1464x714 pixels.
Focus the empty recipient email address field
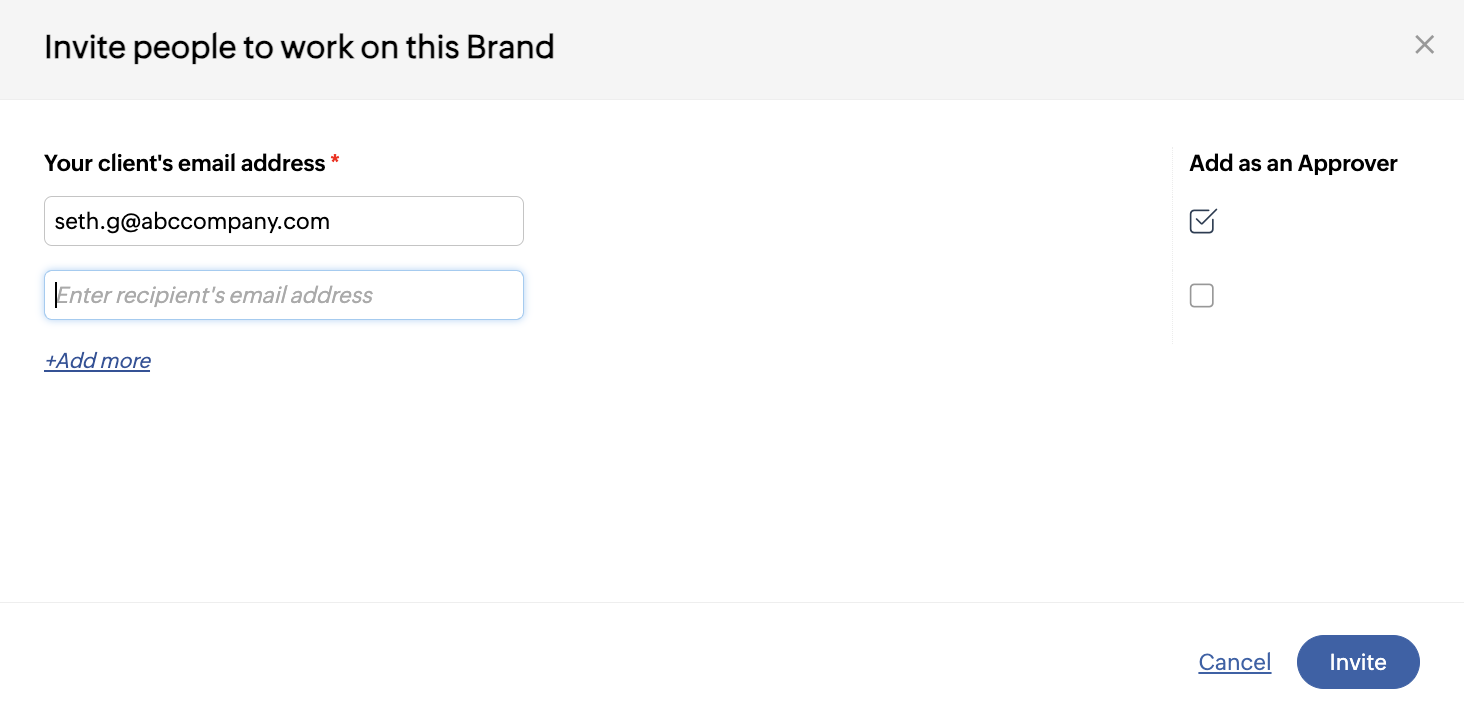[x=284, y=296]
